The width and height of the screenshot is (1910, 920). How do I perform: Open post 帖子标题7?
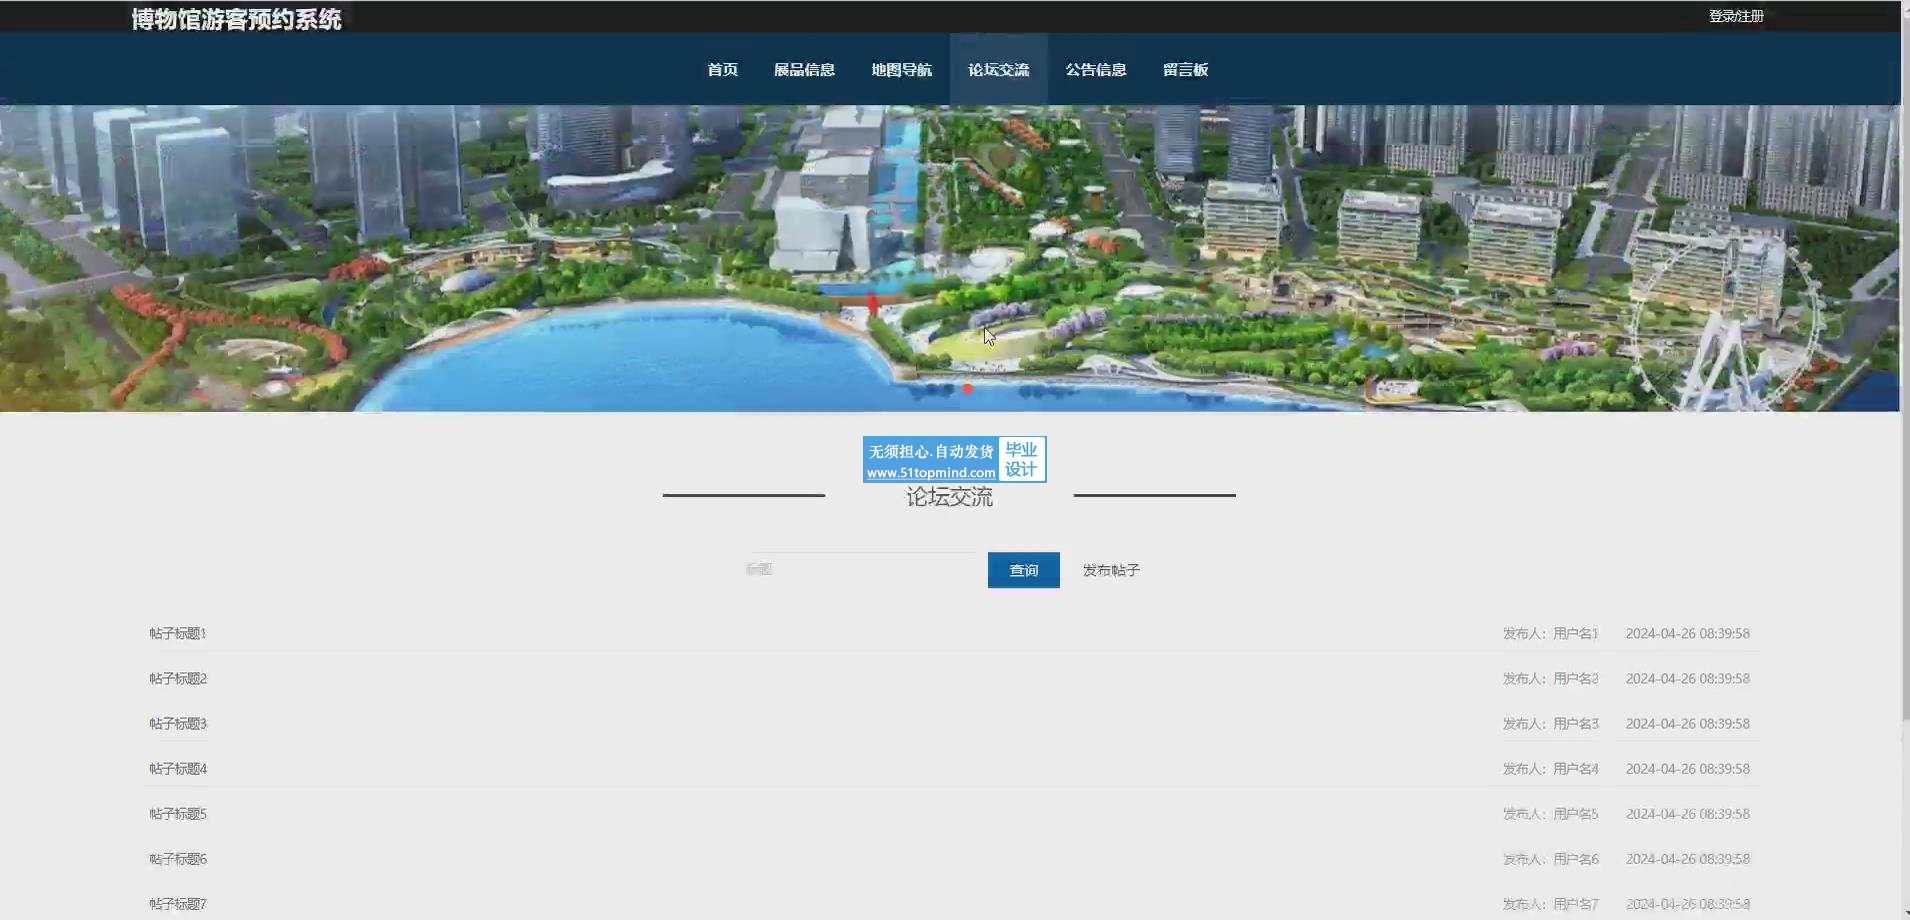pyautogui.click(x=178, y=903)
